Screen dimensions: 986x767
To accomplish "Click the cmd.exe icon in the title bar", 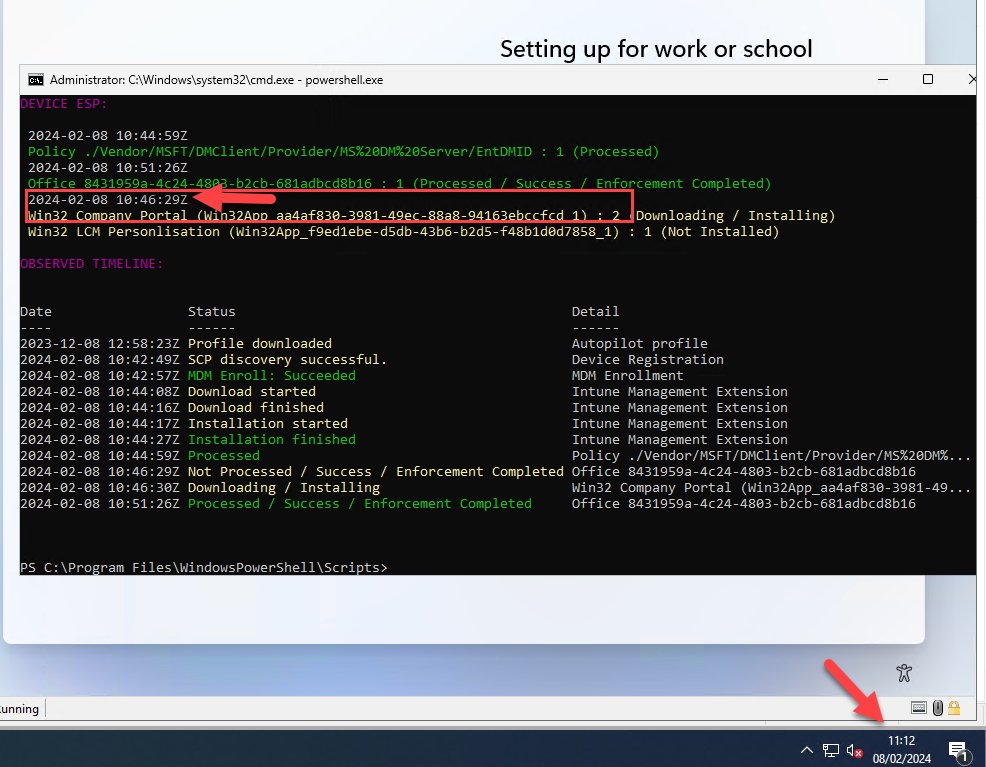I will [36, 80].
